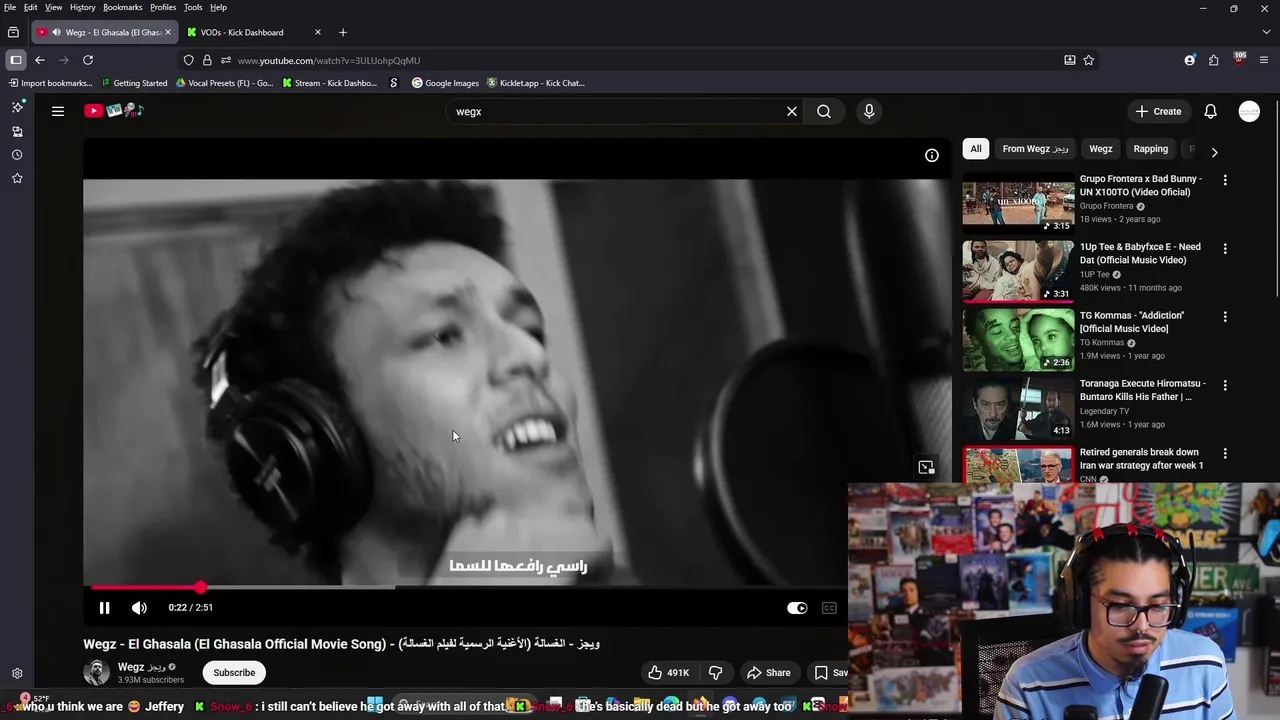Open the Bookmarks menu

click(x=123, y=7)
